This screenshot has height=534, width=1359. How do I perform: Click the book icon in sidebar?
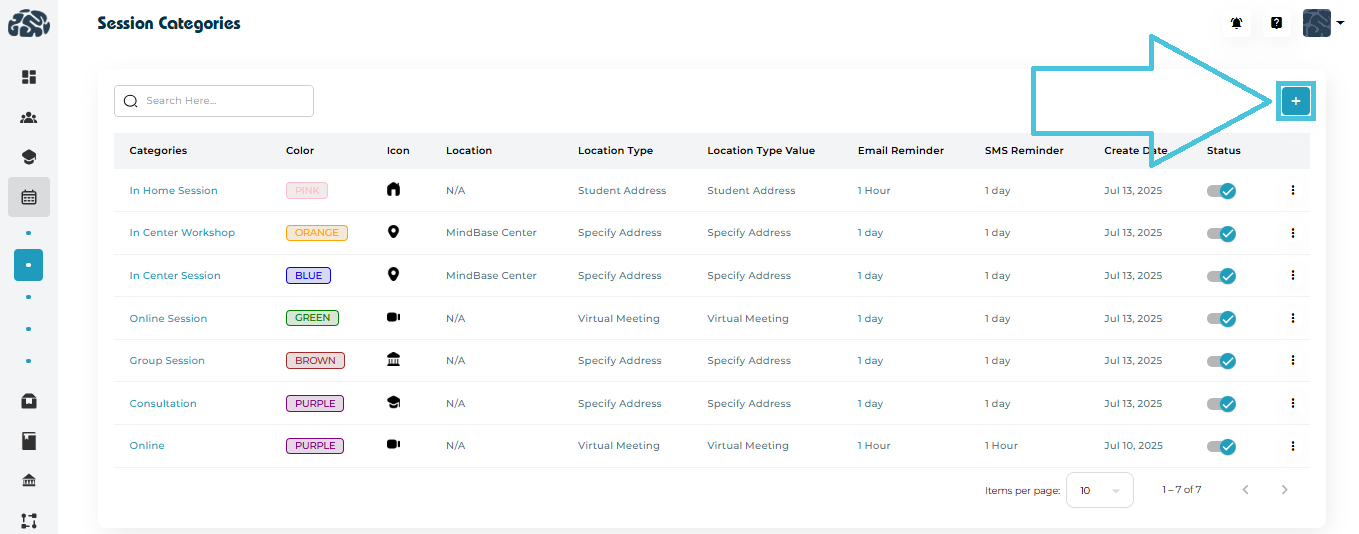coord(29,440)
